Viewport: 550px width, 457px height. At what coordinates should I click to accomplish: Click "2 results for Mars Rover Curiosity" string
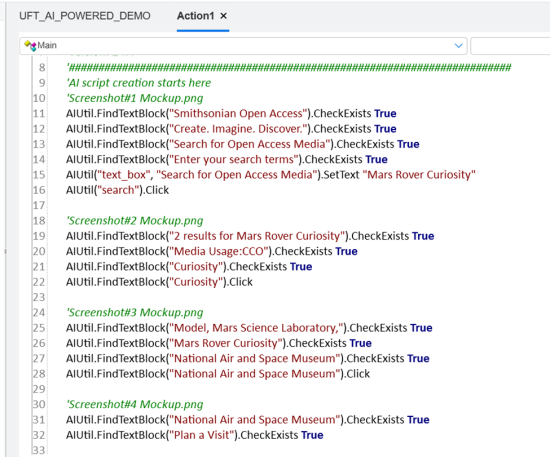pyautogui.click(x=257, y=236)
